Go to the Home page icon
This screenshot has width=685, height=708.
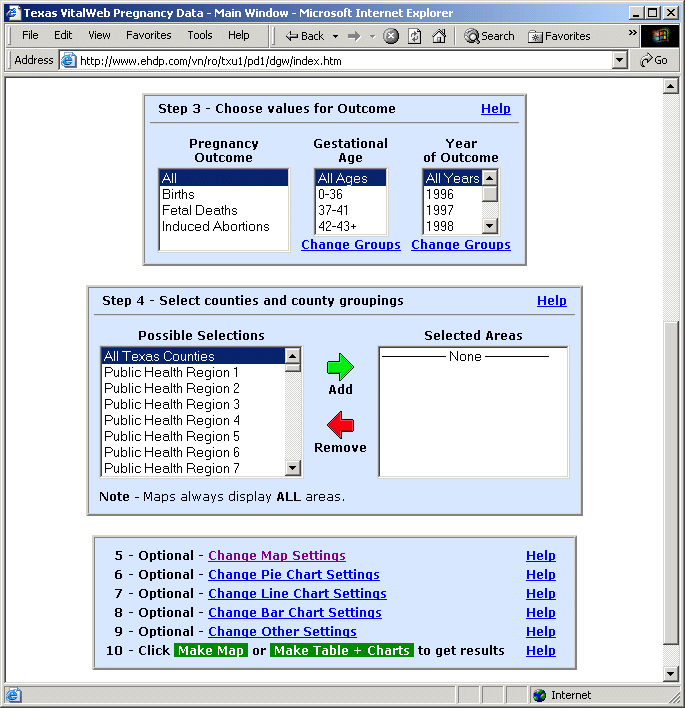tap(439, 36)
